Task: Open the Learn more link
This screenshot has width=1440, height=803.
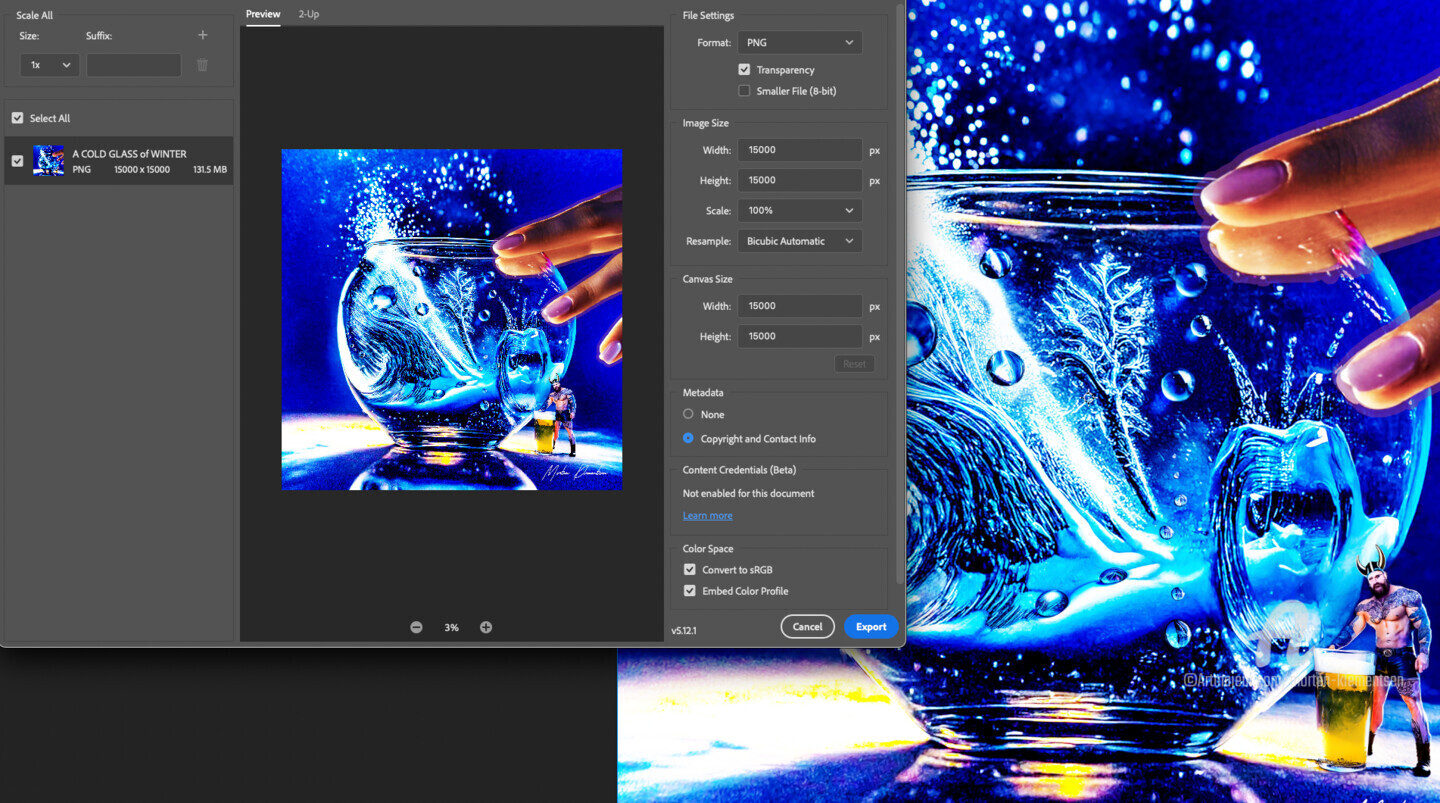Action: pos(708,516)
